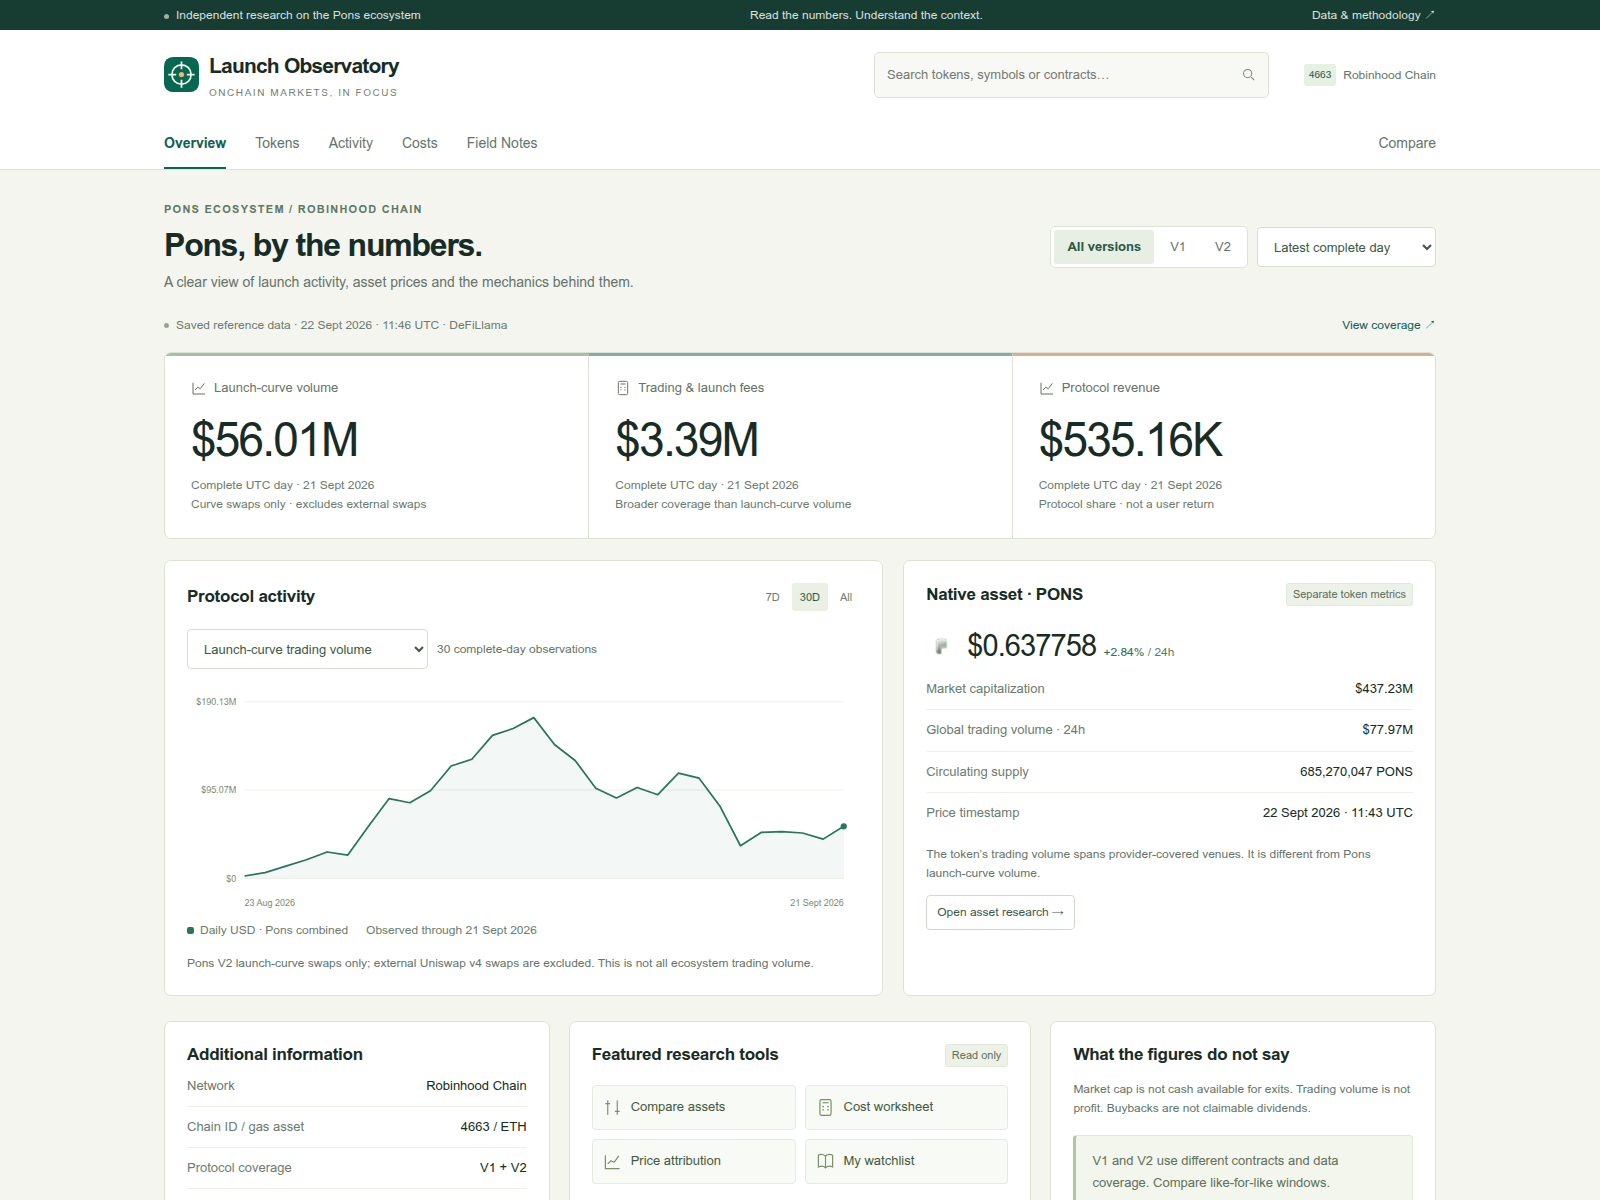Open the Field Notes tab
The width and height of the screenshot is (1600, 1200).
tap(502, 143)
